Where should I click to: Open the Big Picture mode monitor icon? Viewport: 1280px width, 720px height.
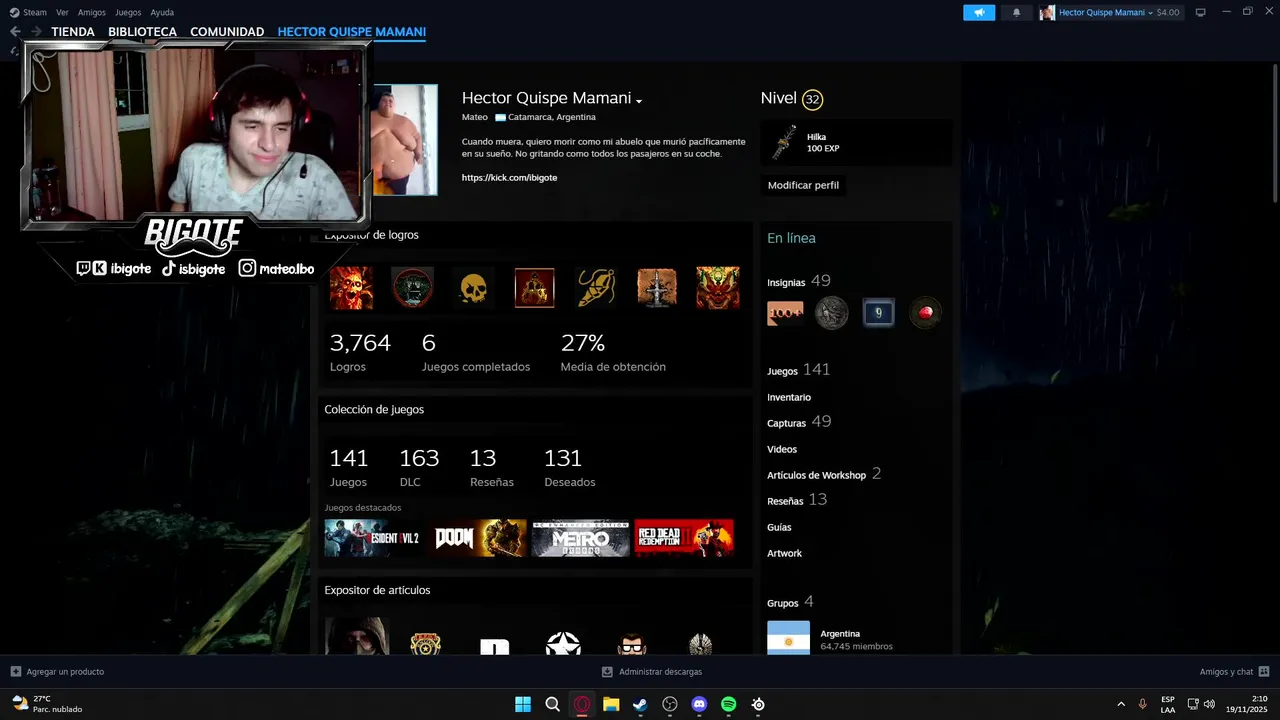(x=1201, y=12)
